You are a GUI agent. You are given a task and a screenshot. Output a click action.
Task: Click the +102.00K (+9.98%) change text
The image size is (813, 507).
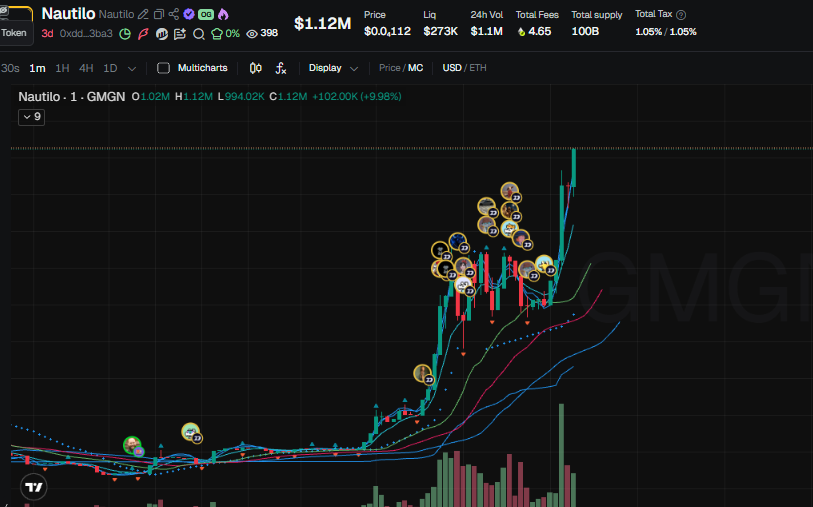pyautogui.click(x=357, y=97)
